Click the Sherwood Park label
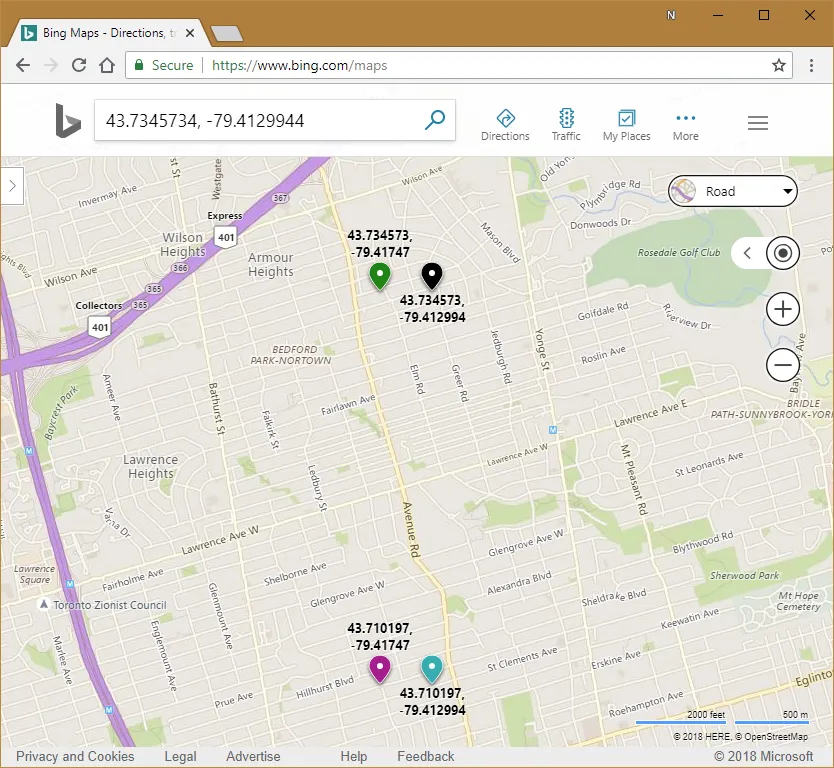The height and width of the screenshot is (768, 834). [745, 575]
